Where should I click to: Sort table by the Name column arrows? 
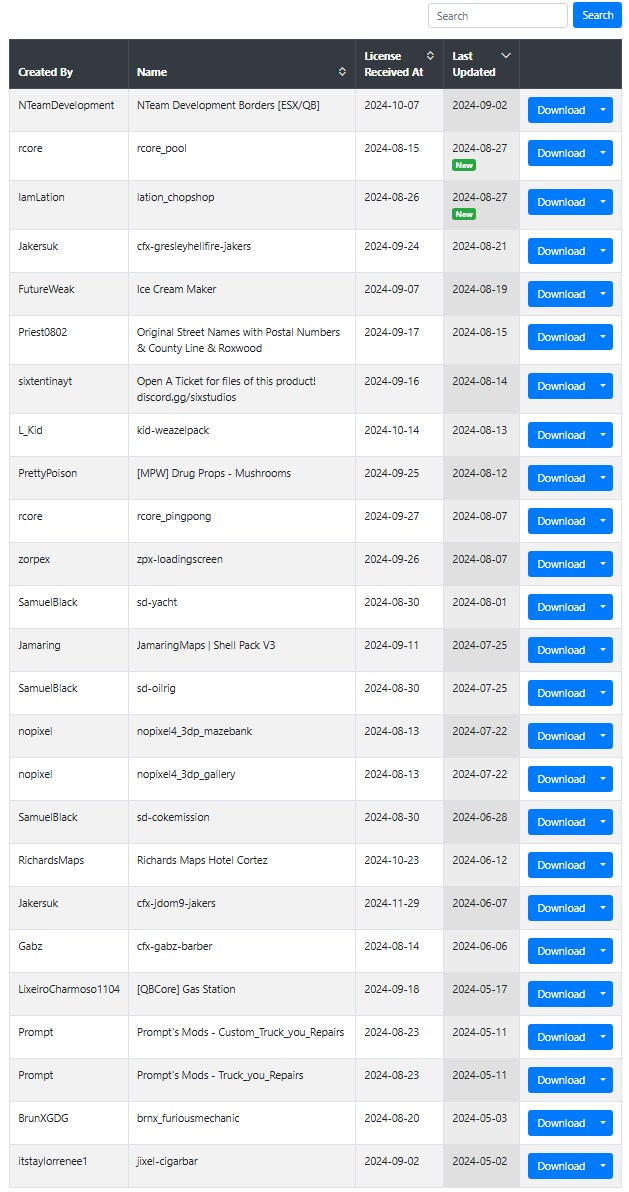pyautogui.click(x=343, y=72)
